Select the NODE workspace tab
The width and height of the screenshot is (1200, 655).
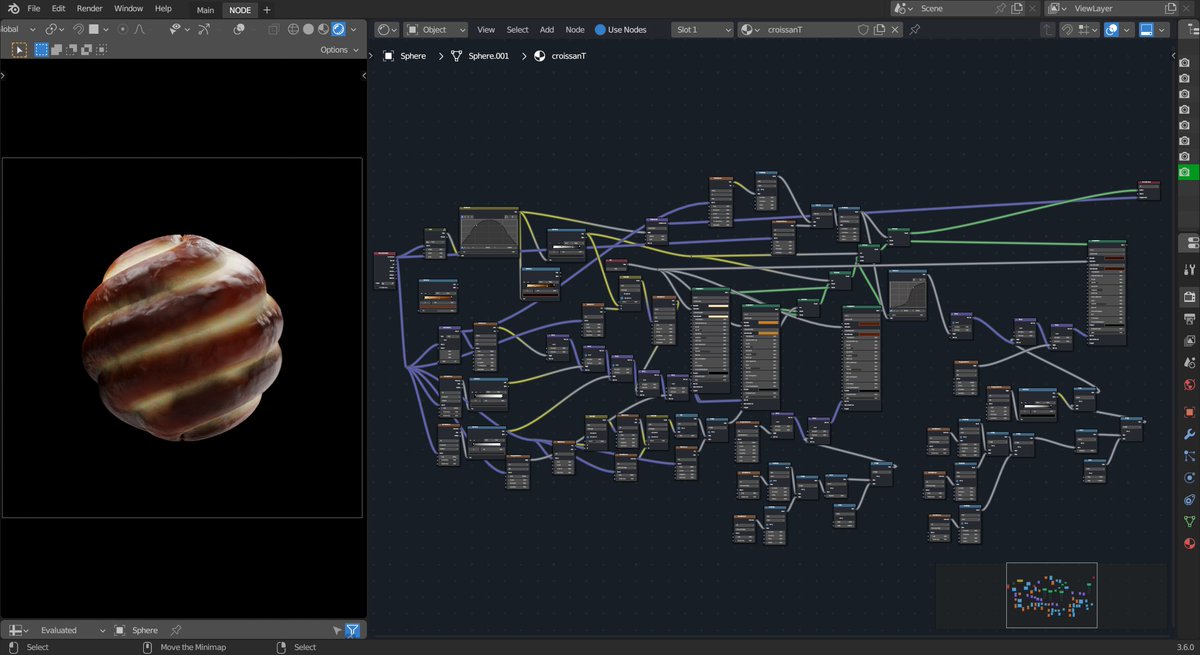coord(240,9)
